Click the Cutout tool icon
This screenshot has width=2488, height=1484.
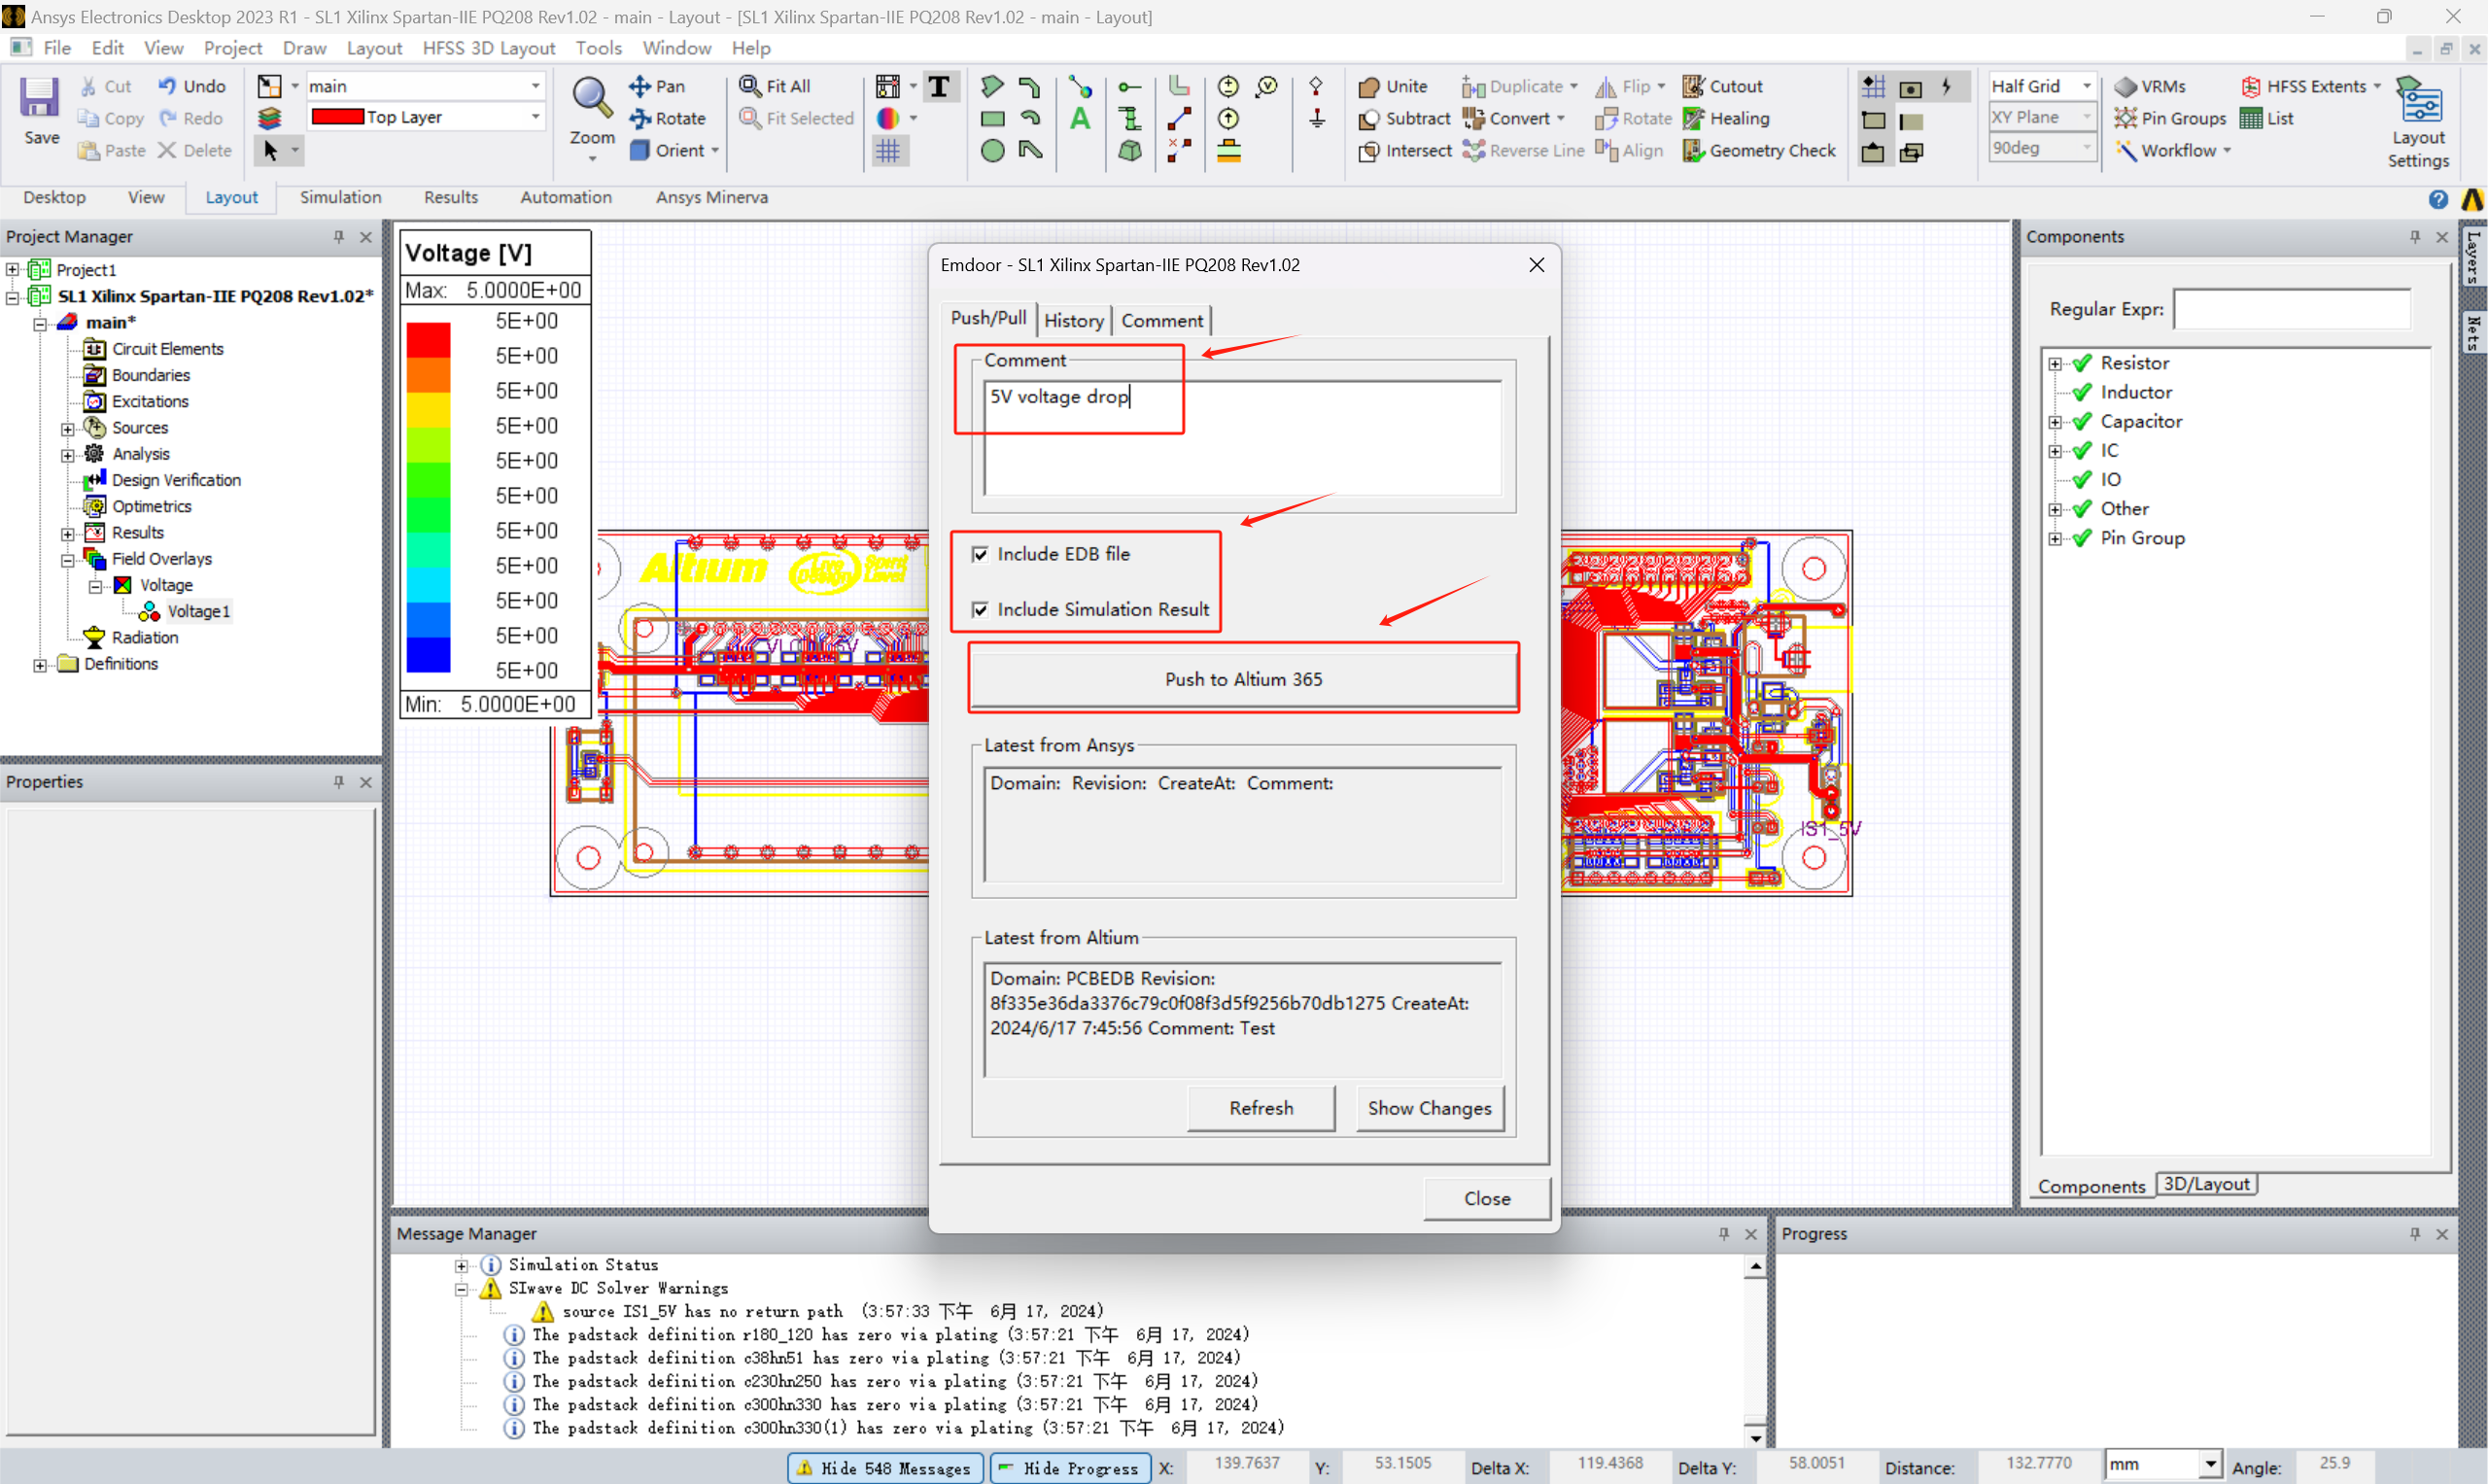pos(1692,86)
